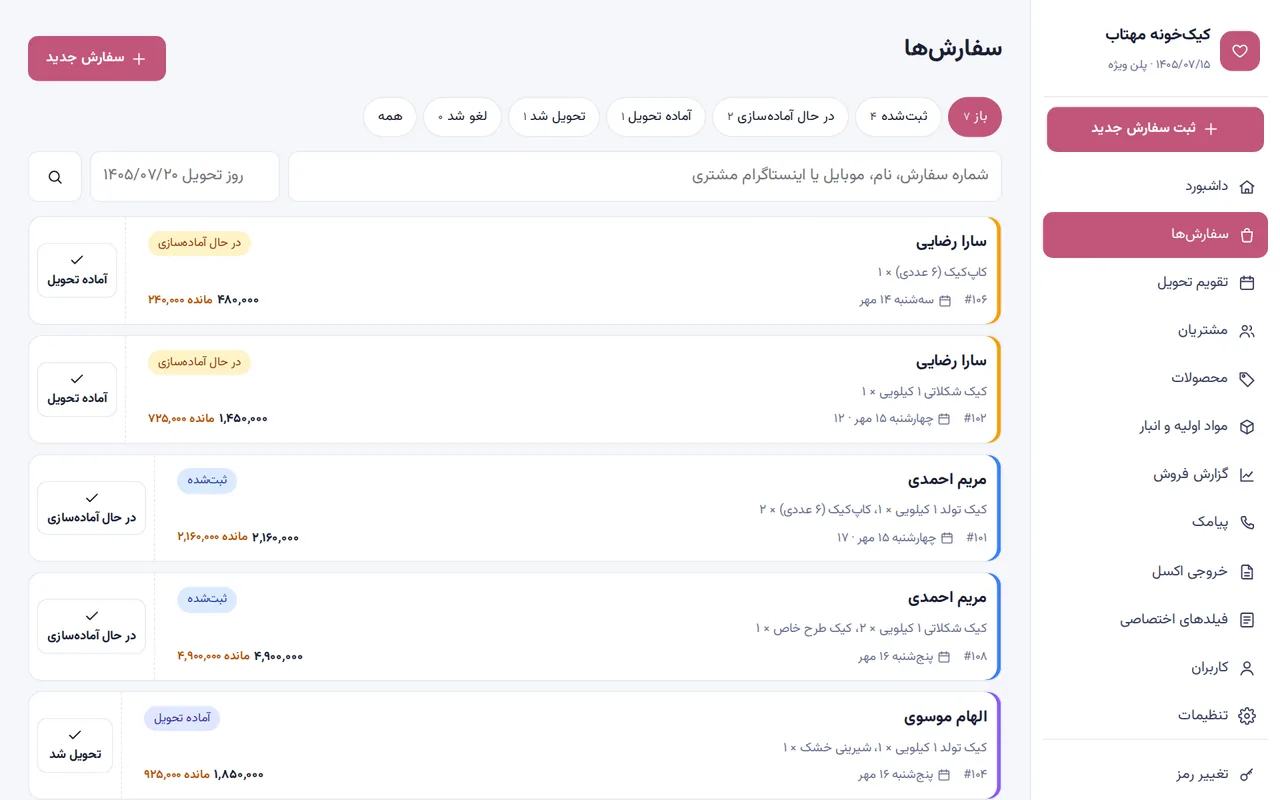1280x800 pixels.
Task: Mark order #102 as آماده تحویل
Action: 77,390
